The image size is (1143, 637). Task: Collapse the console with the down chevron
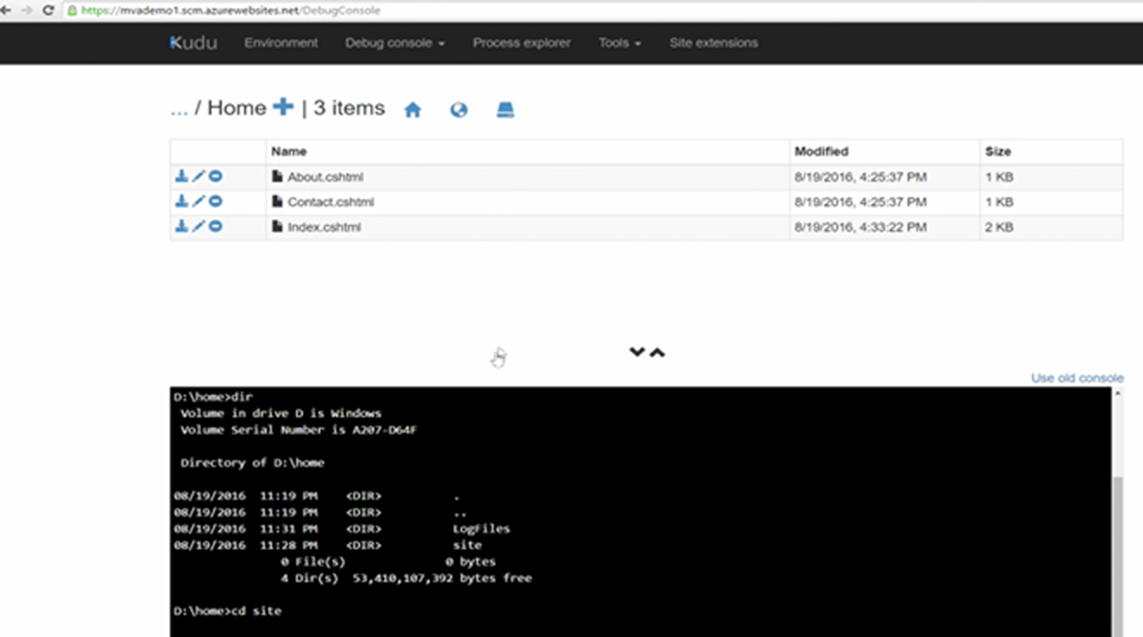pyautogui.click(x=637, y=352)
